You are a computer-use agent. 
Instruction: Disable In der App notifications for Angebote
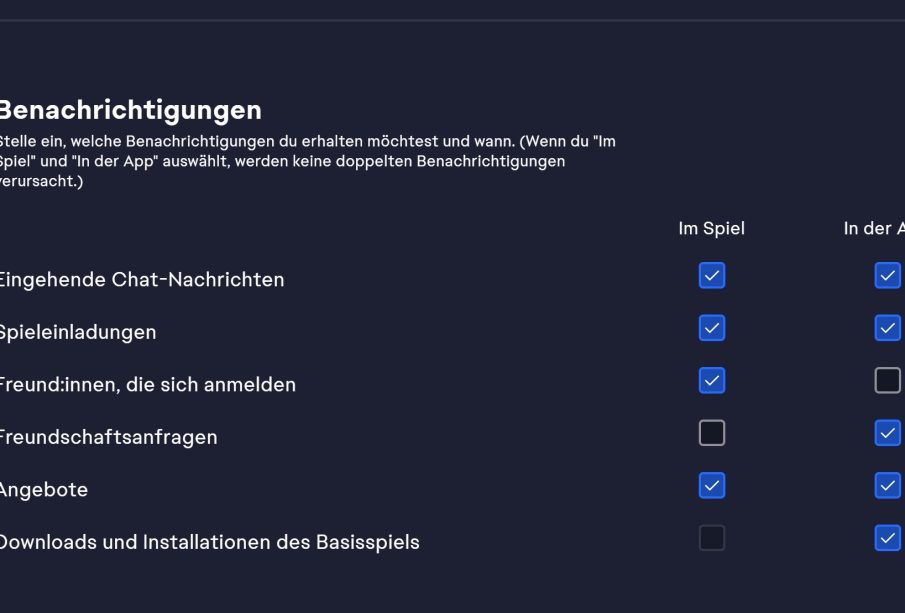(887, 486)
